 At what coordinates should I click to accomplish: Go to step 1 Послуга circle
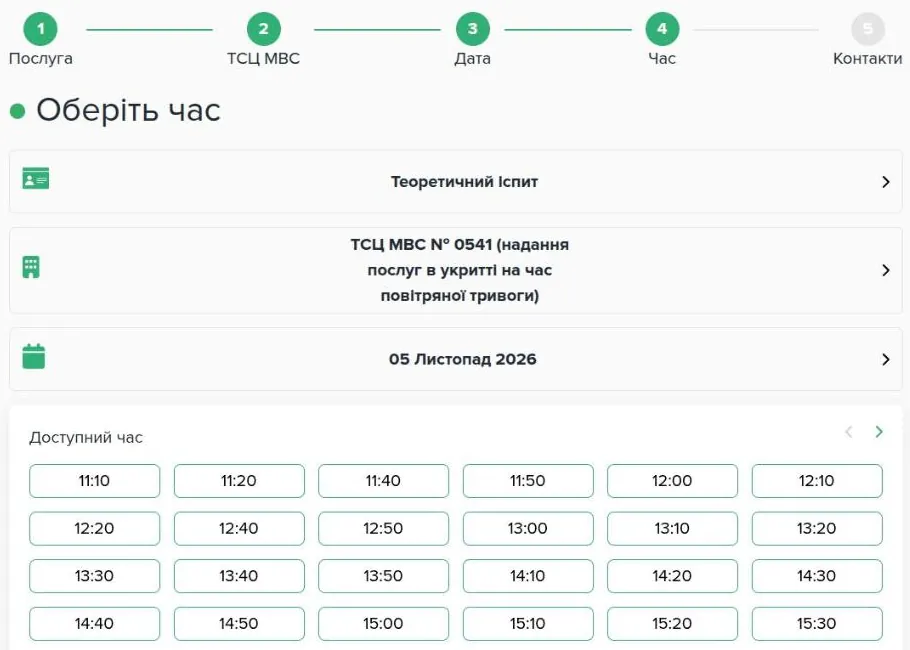(x=41, y=28)
